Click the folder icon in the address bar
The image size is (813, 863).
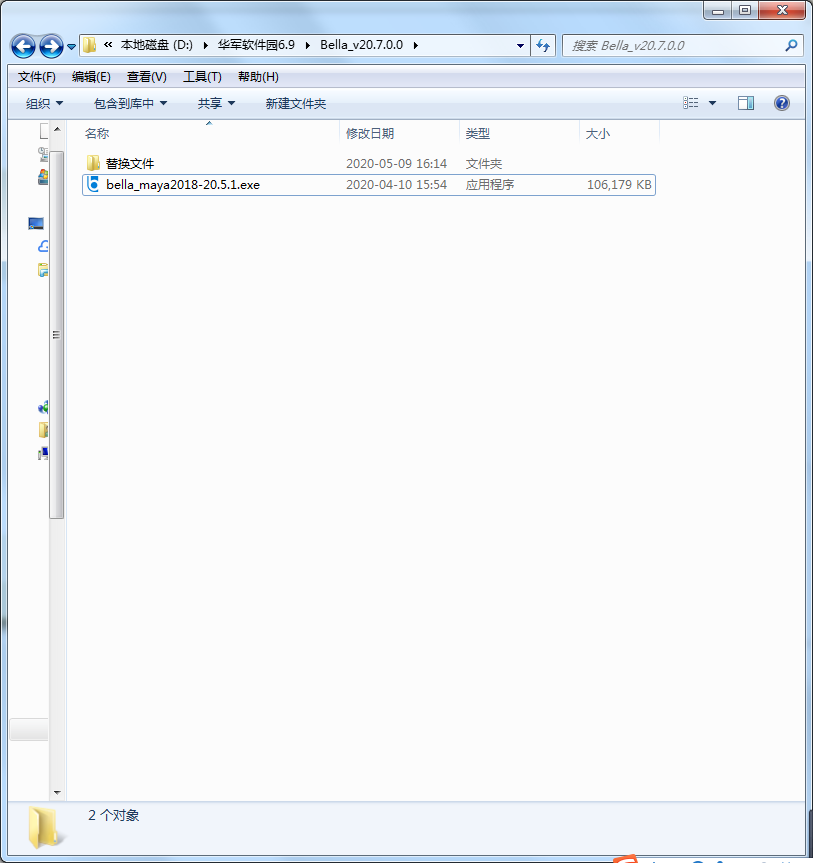click(x=90, y=45)
